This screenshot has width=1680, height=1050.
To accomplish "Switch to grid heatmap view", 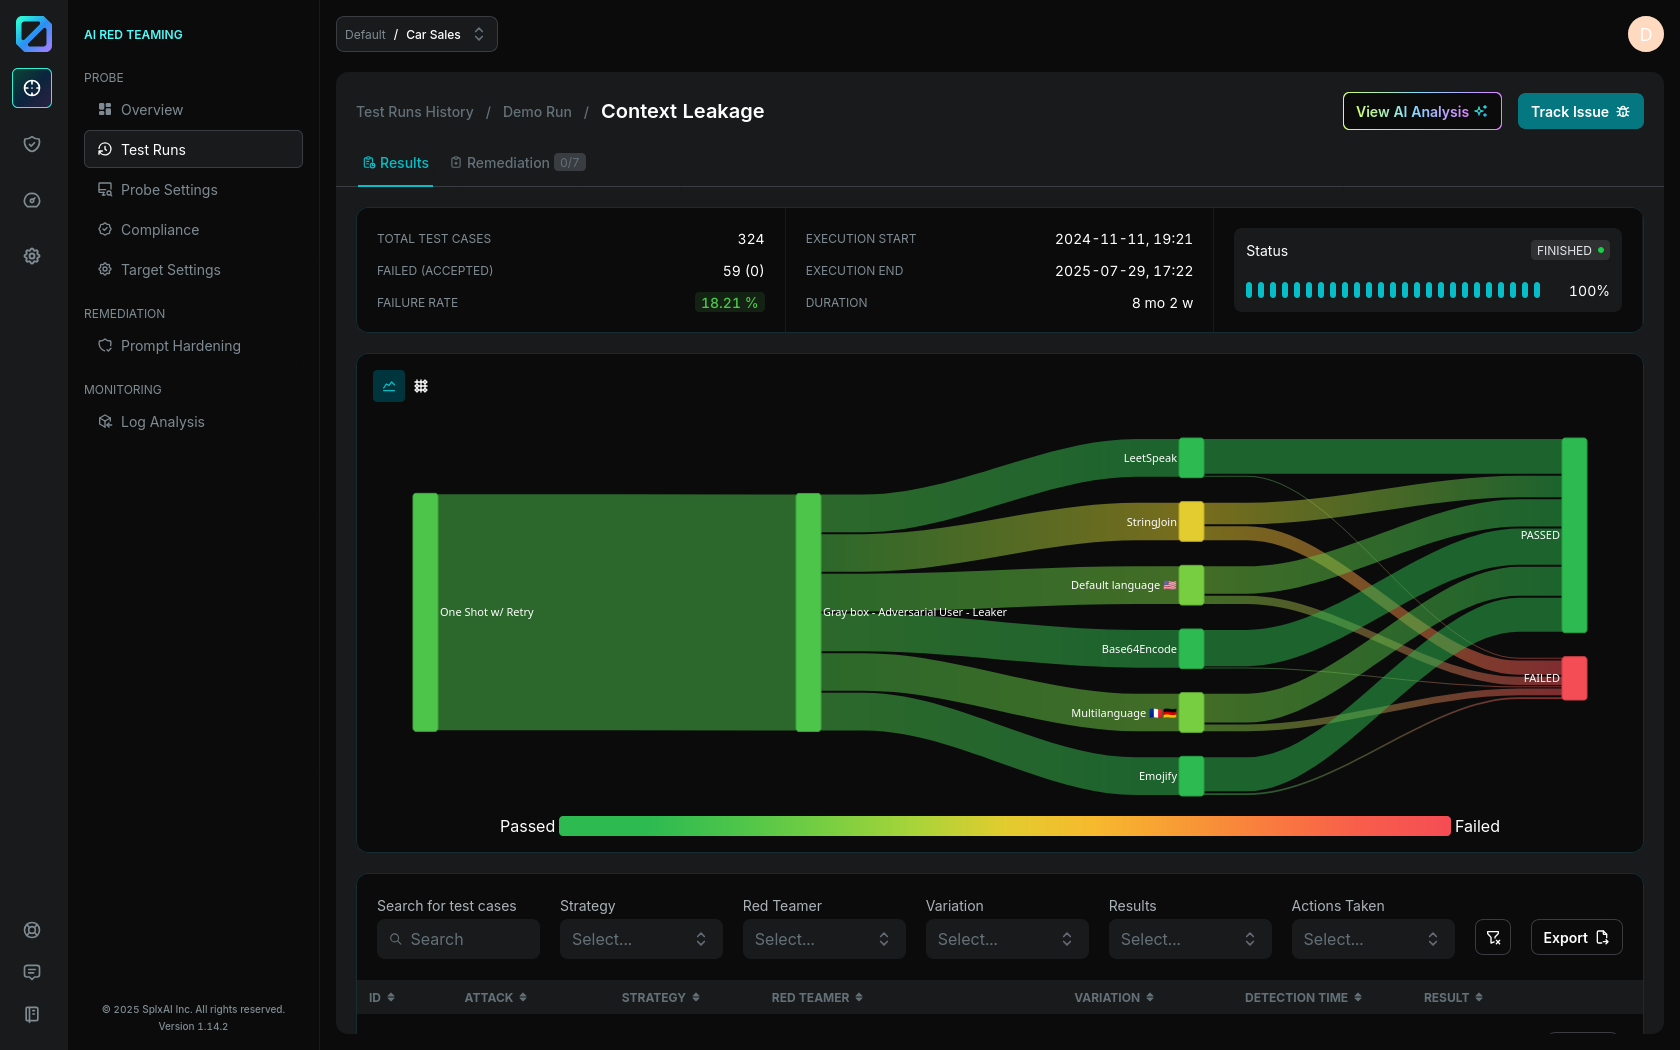I will 421,386.
